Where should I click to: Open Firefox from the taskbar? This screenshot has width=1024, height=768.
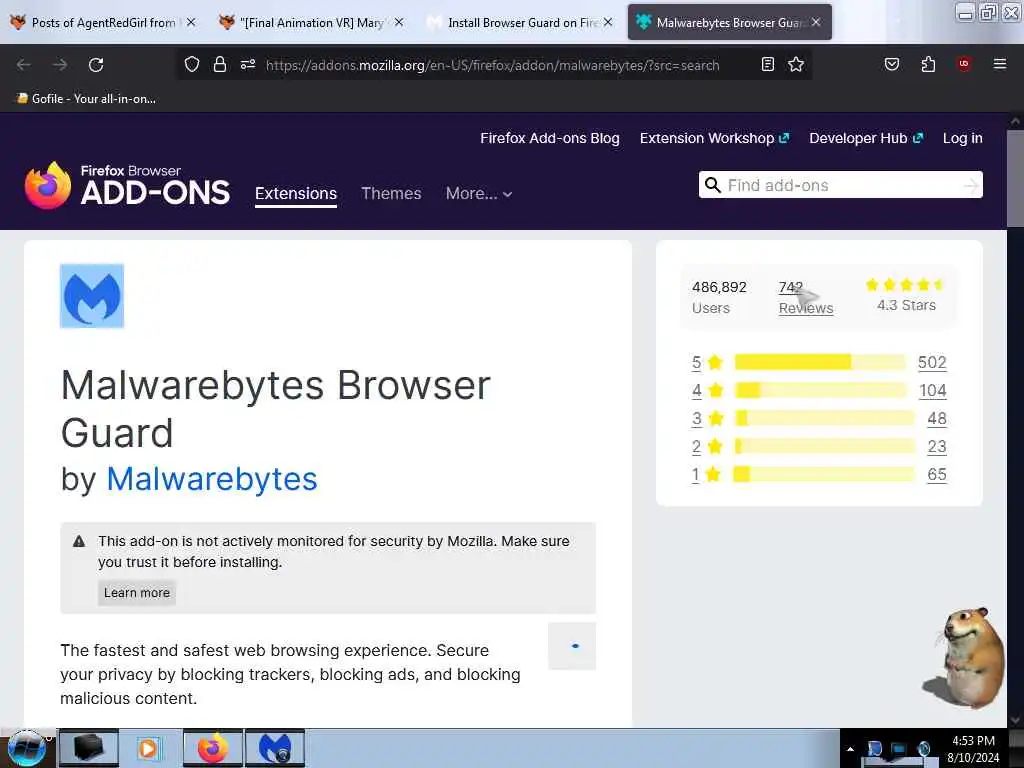(212, 748)
